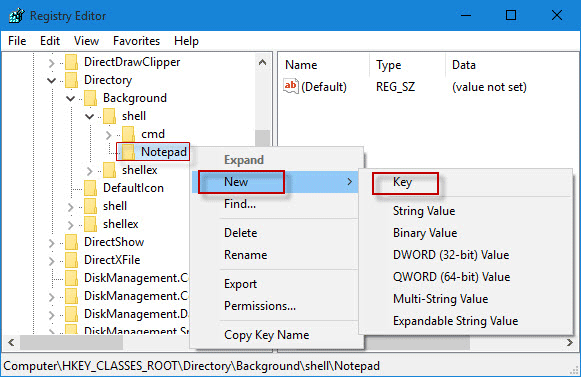Image resolution: width=581 pixels, height=377 pixels.
Task: Click the DirectDrawClipper folder icon
Action: [x=72, y=62]
